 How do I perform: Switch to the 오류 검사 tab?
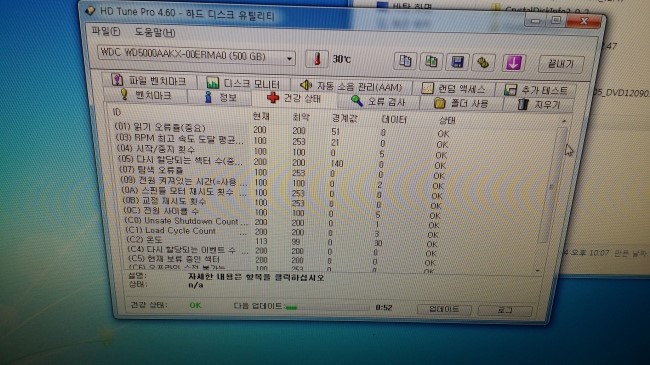[x=379, y=101]
